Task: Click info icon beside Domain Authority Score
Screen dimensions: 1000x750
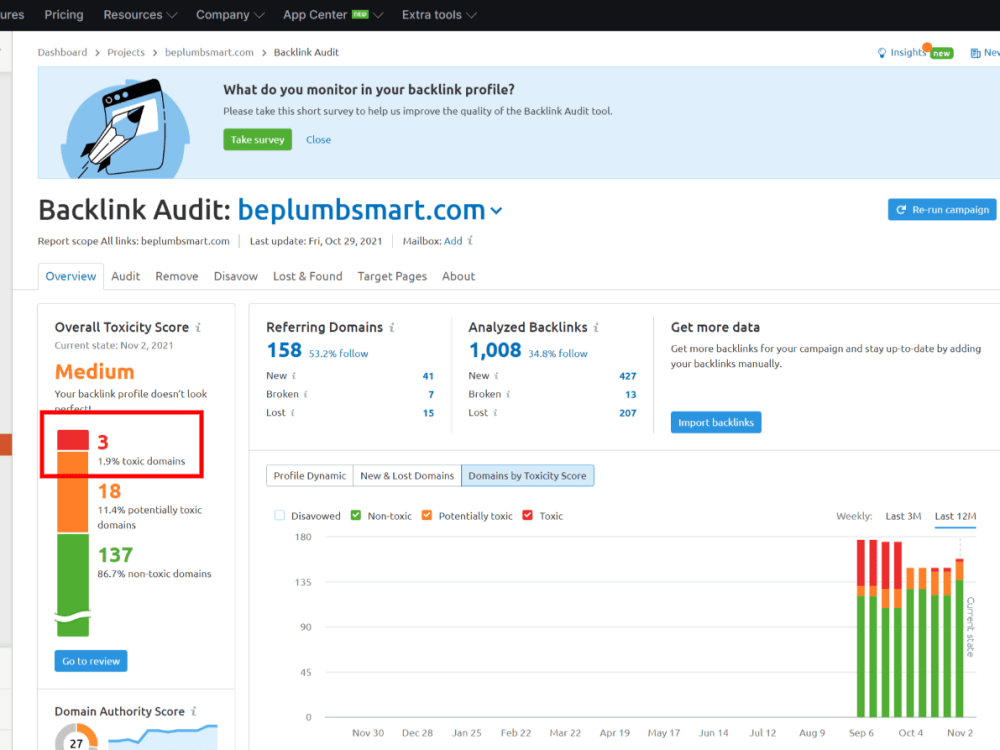Action: pyautogui.click(x=194, y=711)
